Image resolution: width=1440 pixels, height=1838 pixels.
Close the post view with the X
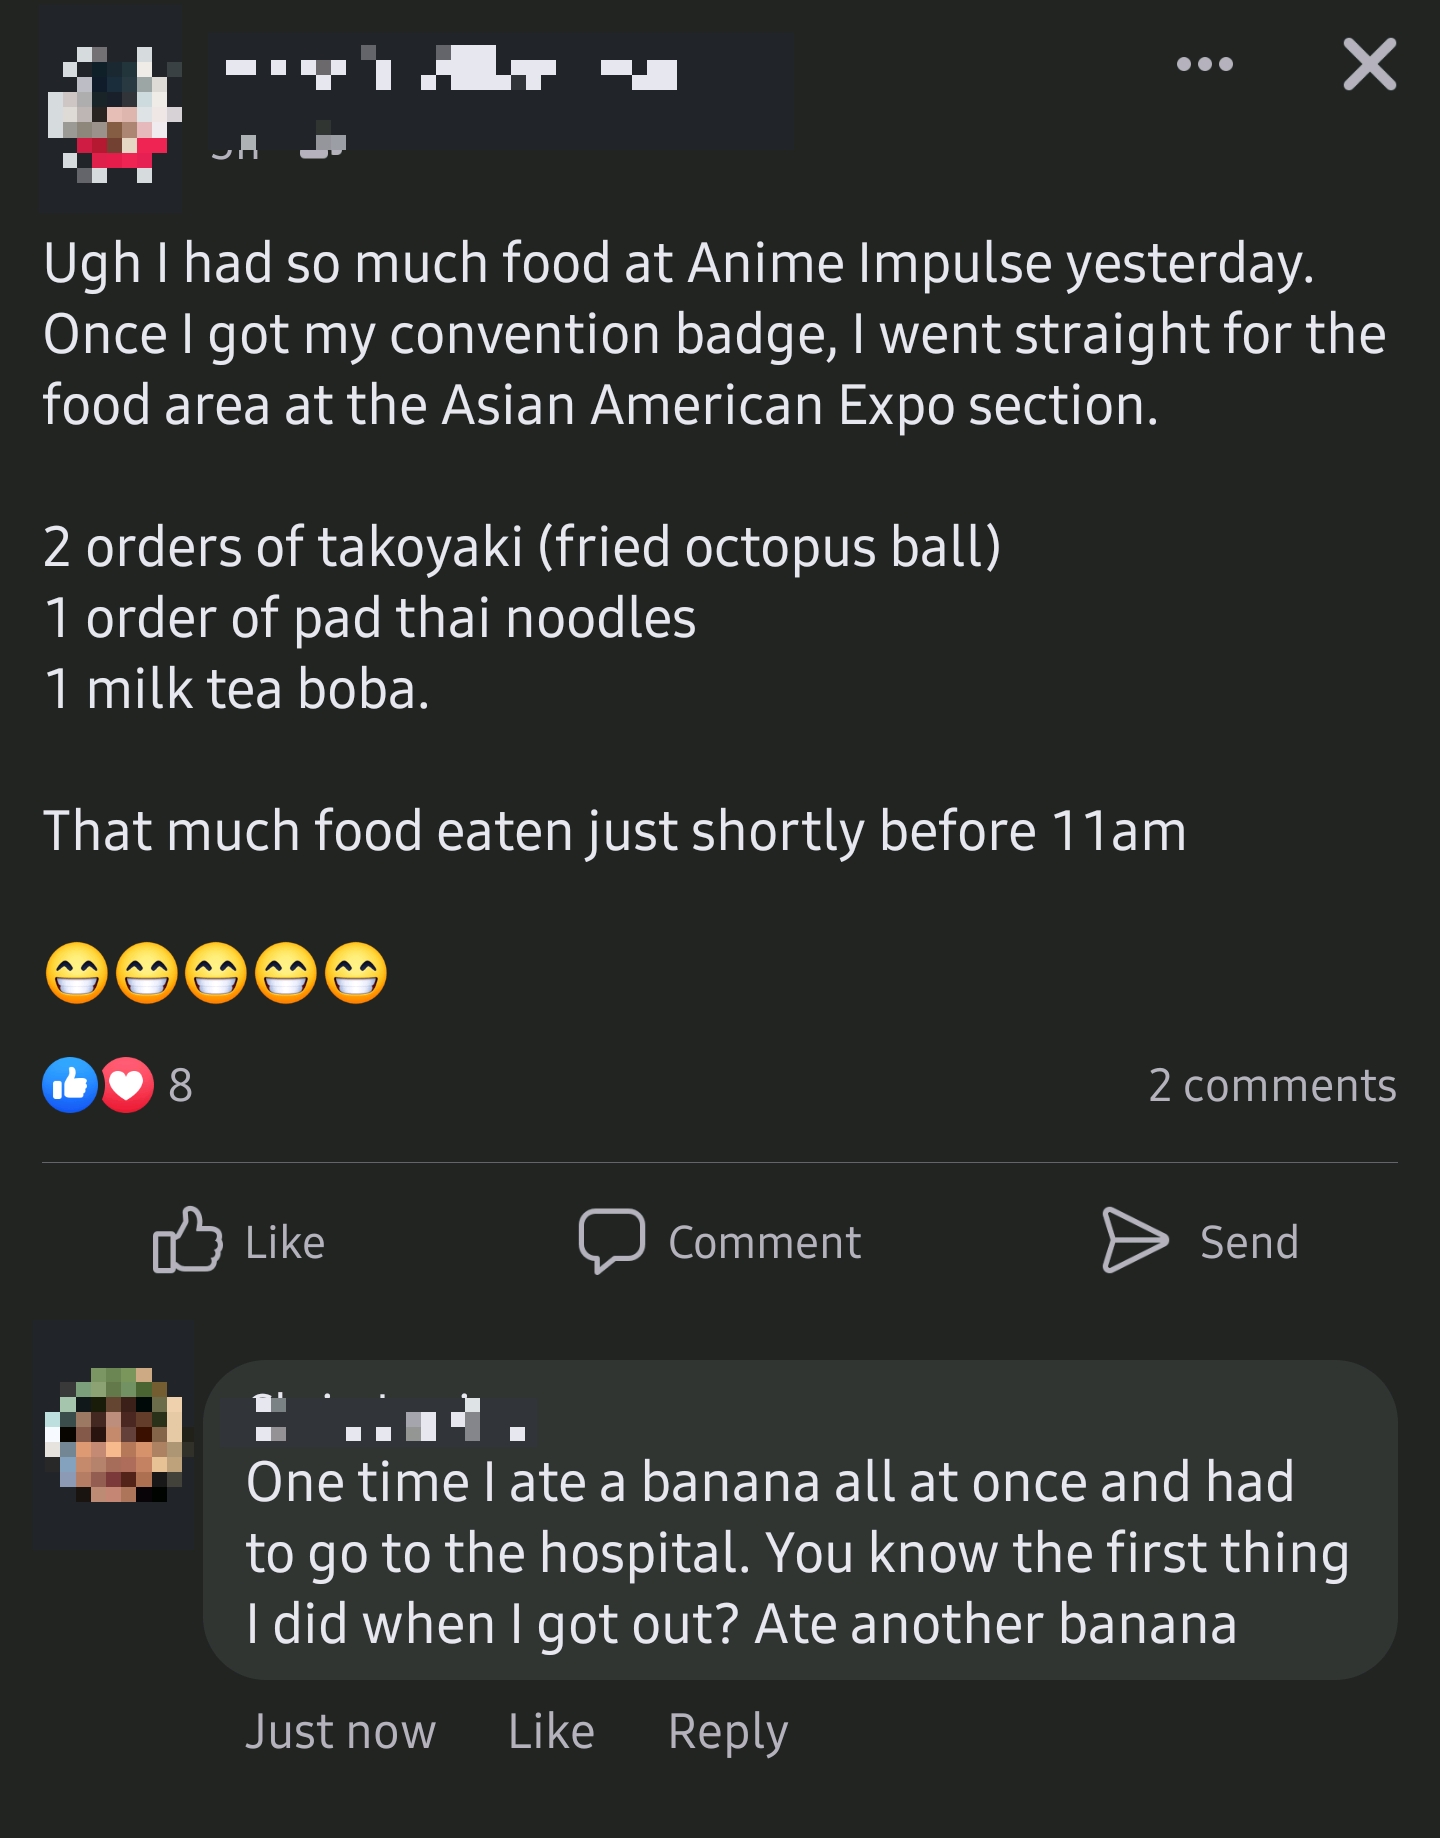pos(1369,66)
